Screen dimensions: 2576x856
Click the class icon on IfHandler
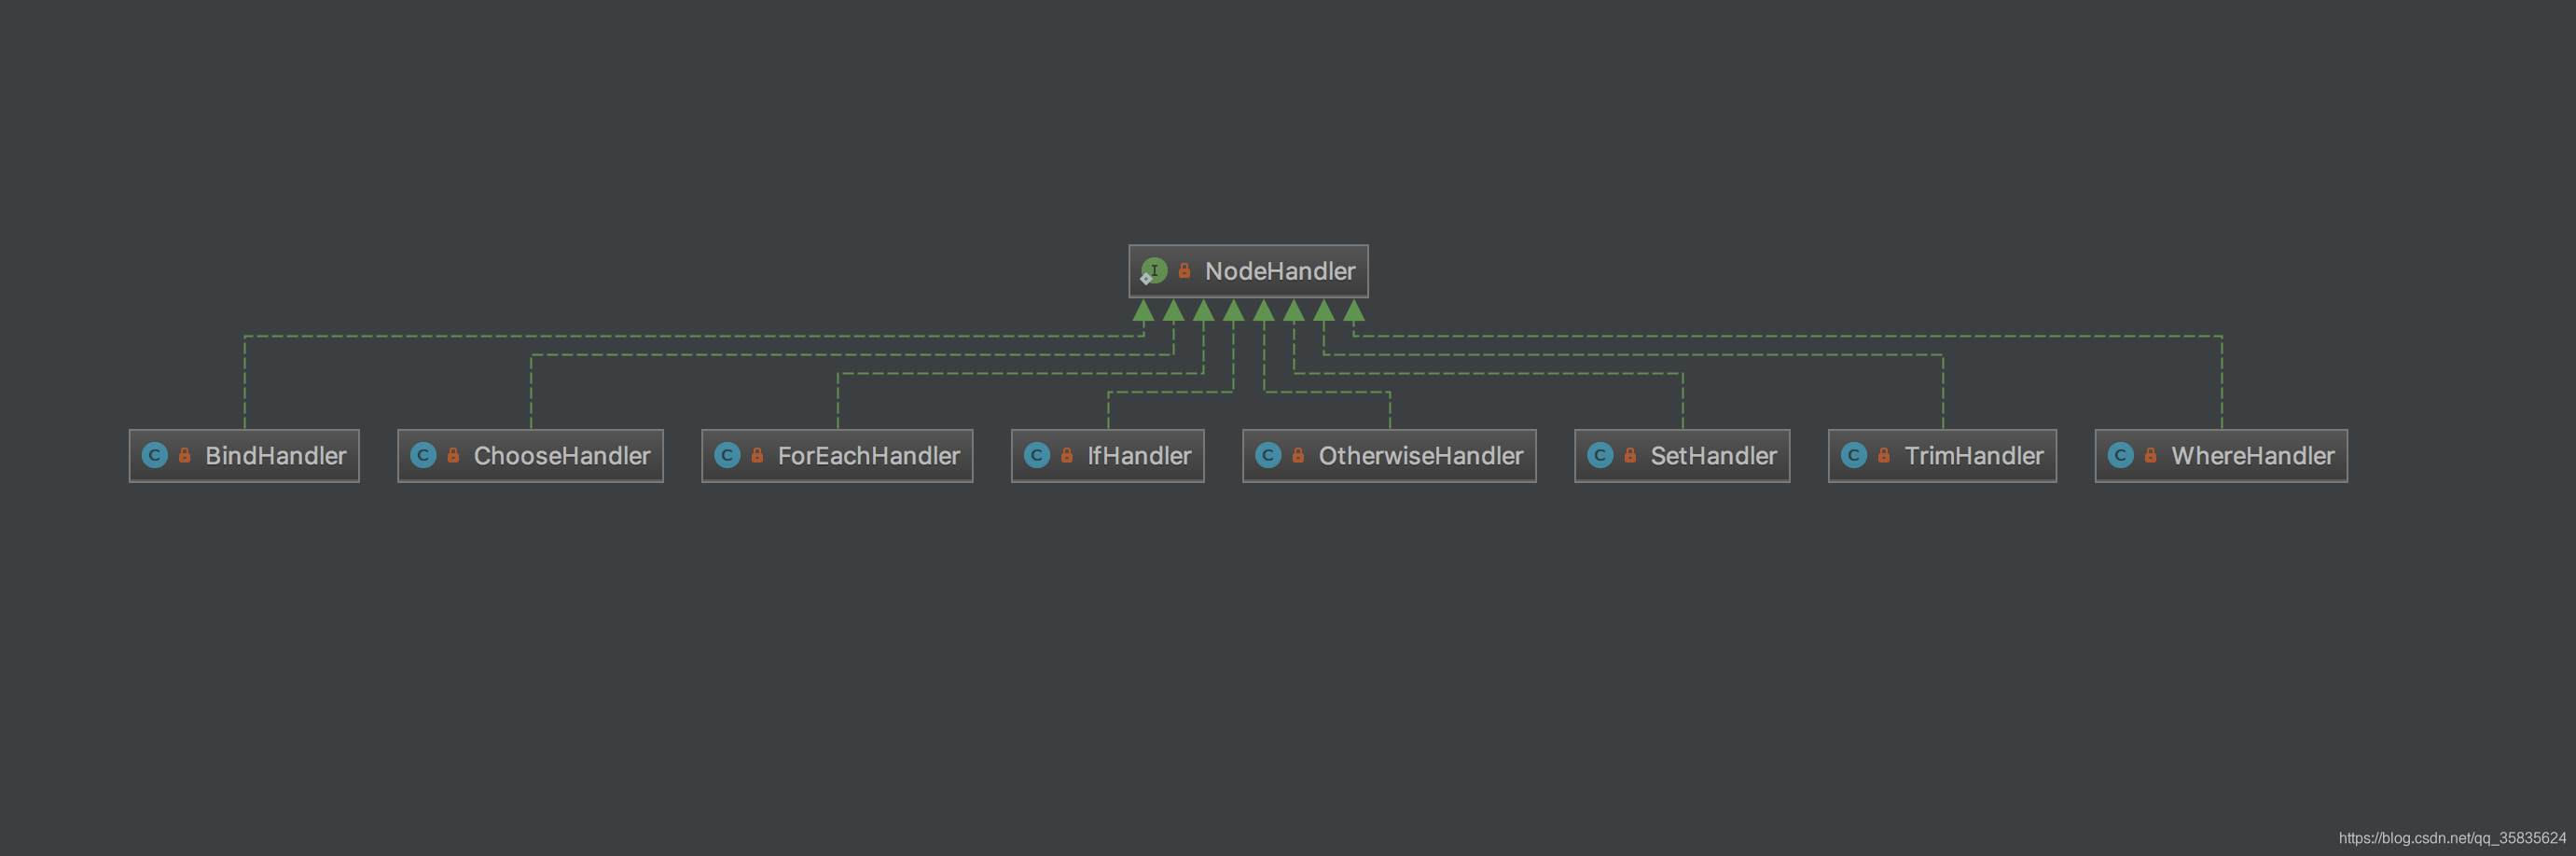pyautogui.click(x=1037, y=456)
